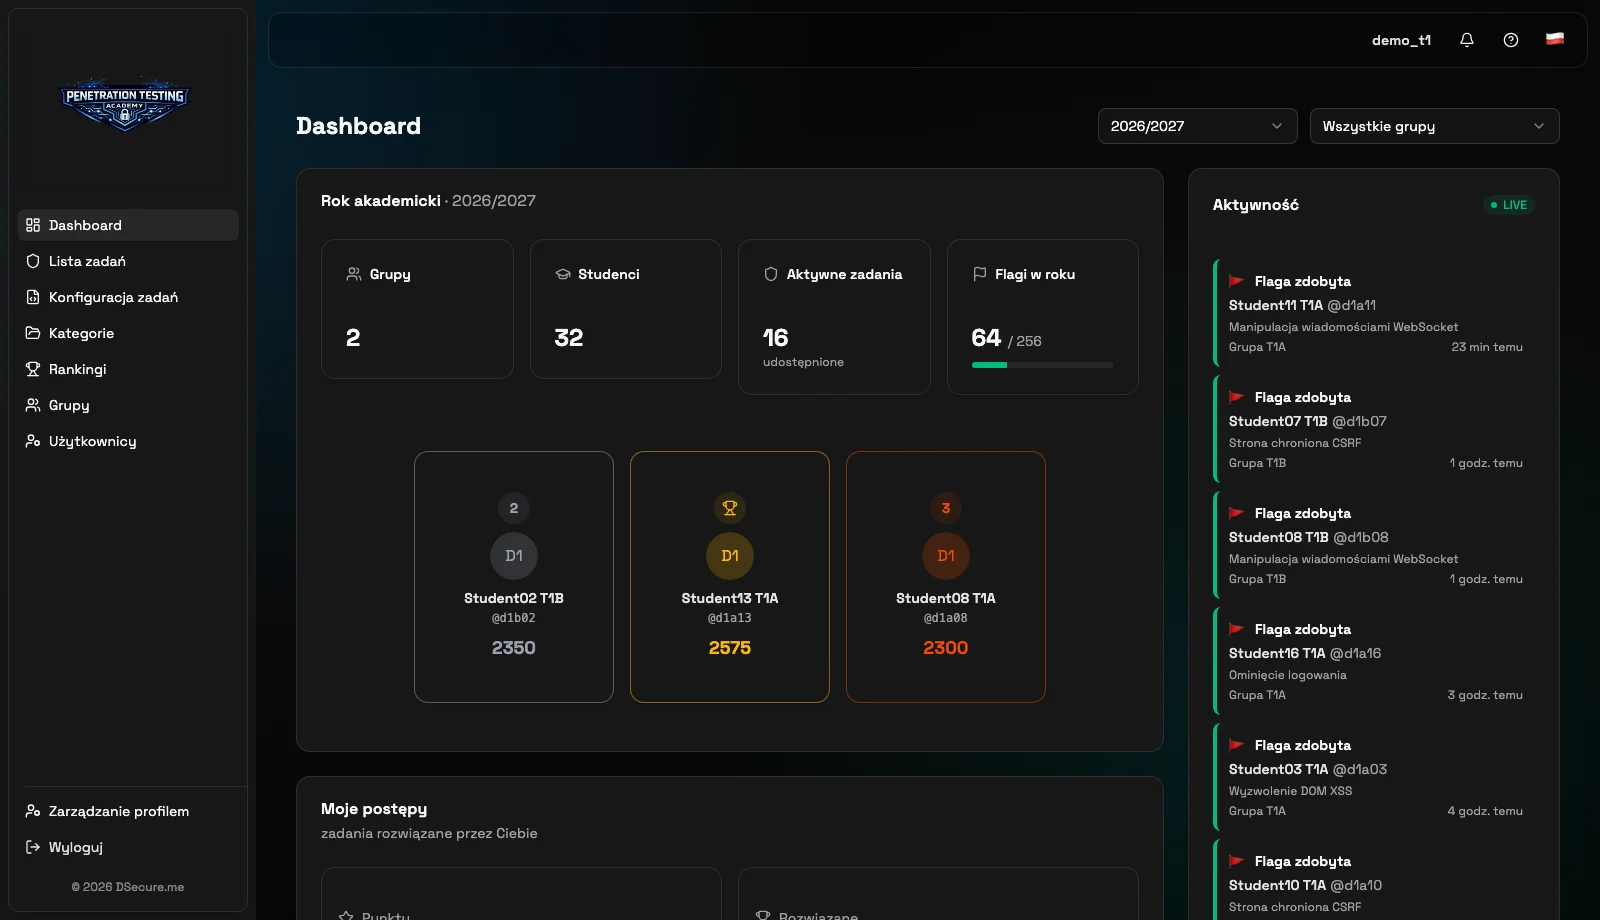Open the Student08 T1A third-place card
This screenshot has height=920, width=1600.
tap(946, 577)
